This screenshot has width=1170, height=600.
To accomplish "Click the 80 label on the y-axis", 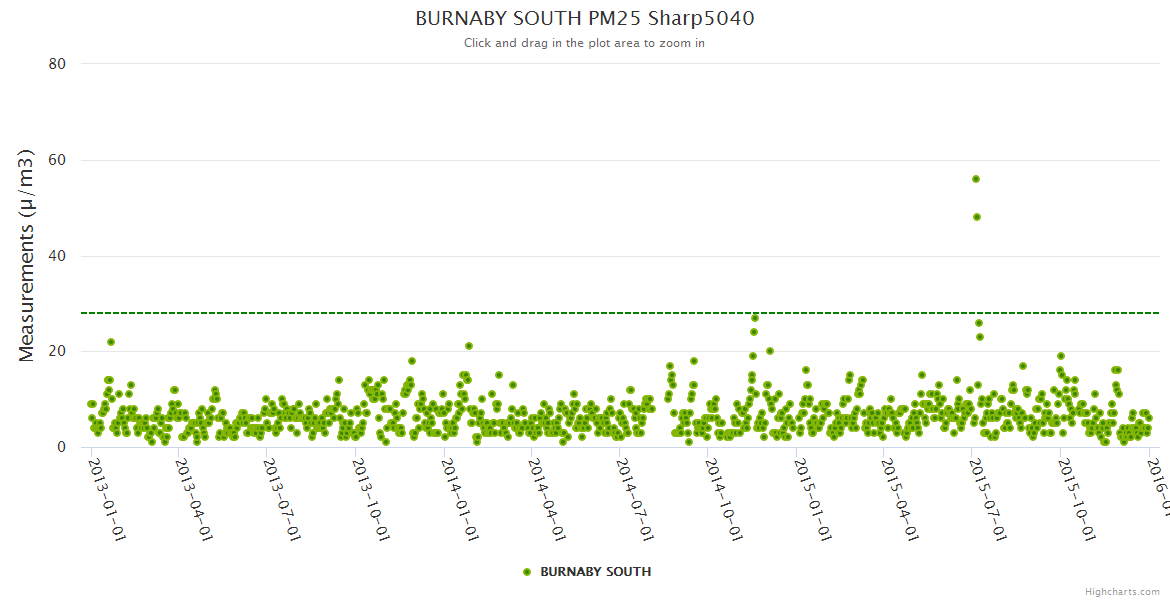I will [x=57, y=64].
